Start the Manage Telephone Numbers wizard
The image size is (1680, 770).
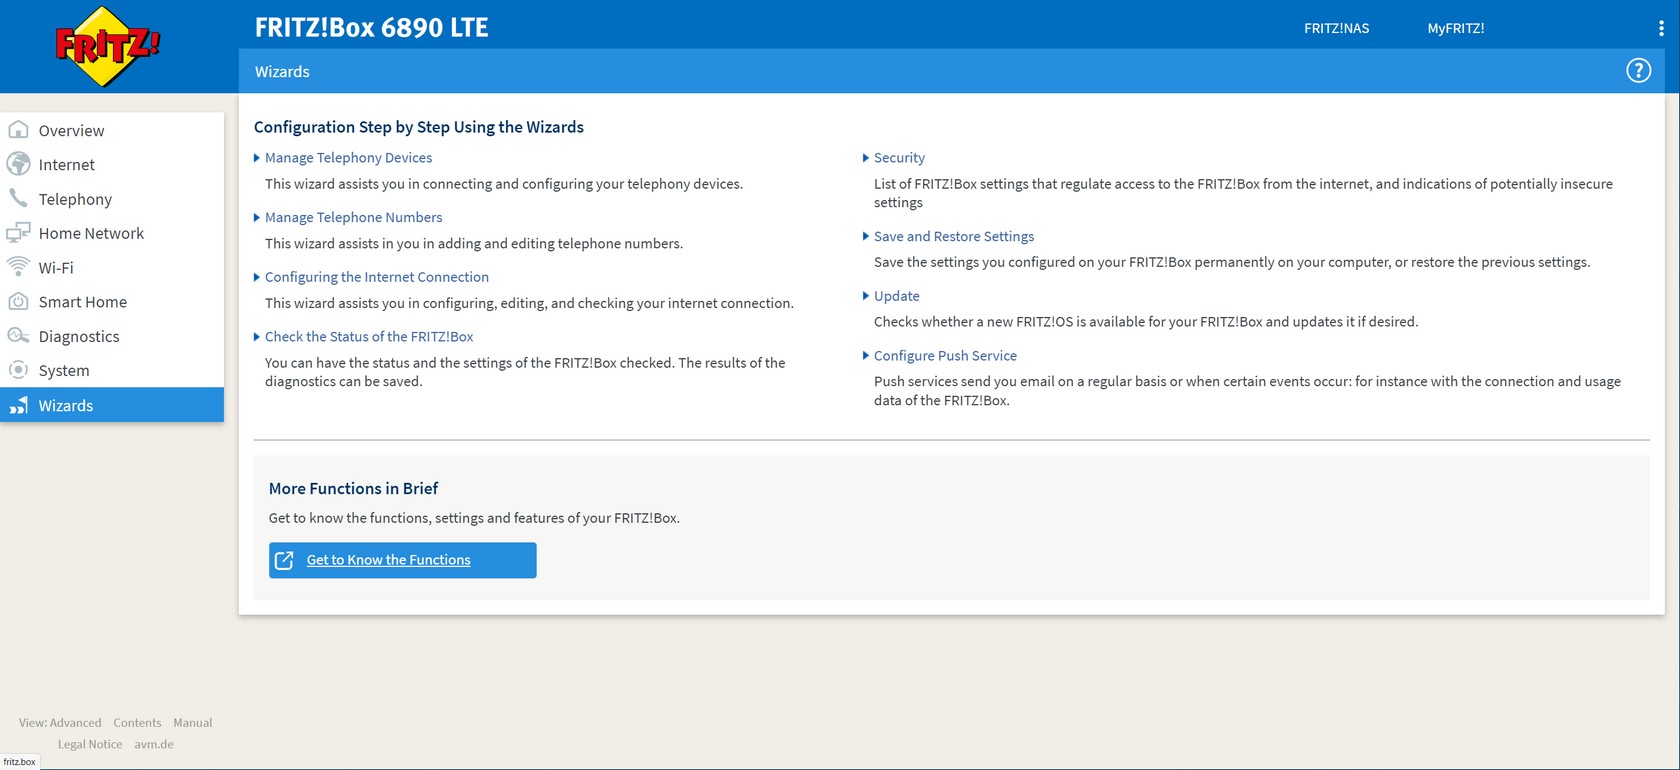pyautogui.click(x=353, y=217)
